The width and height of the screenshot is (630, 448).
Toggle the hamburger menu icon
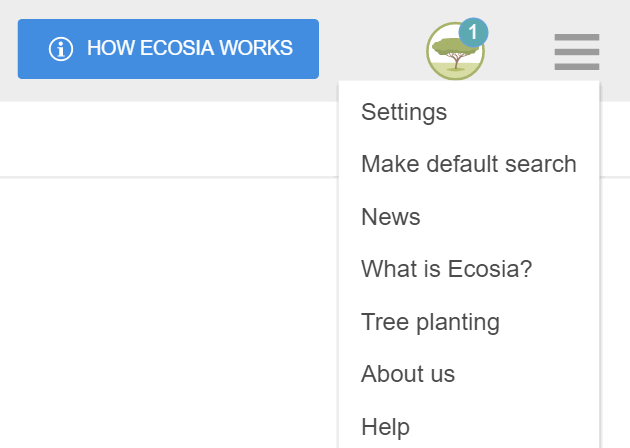pos(577,52)
